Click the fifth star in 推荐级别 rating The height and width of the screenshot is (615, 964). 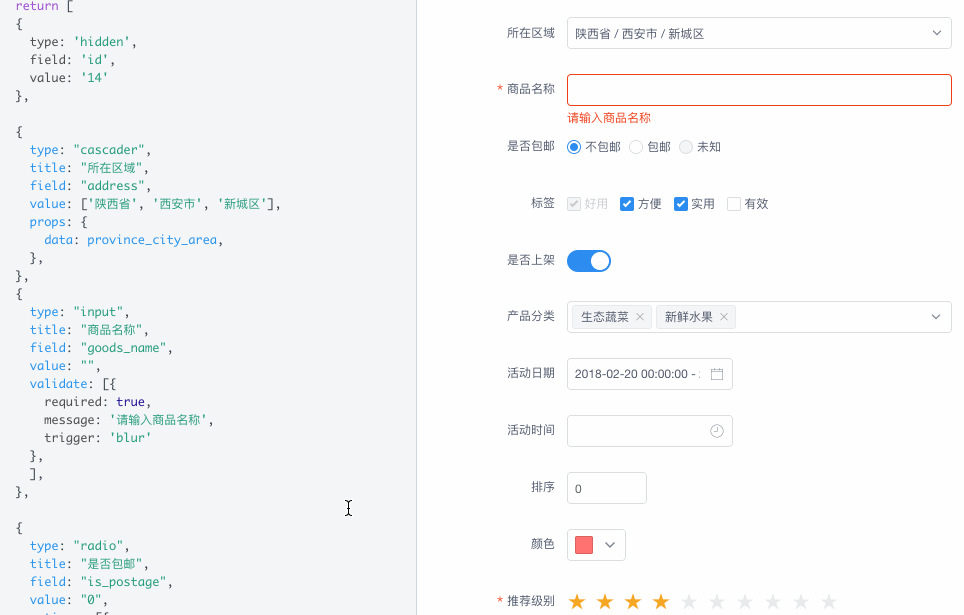pyautogui.click(x=688, y=601)
